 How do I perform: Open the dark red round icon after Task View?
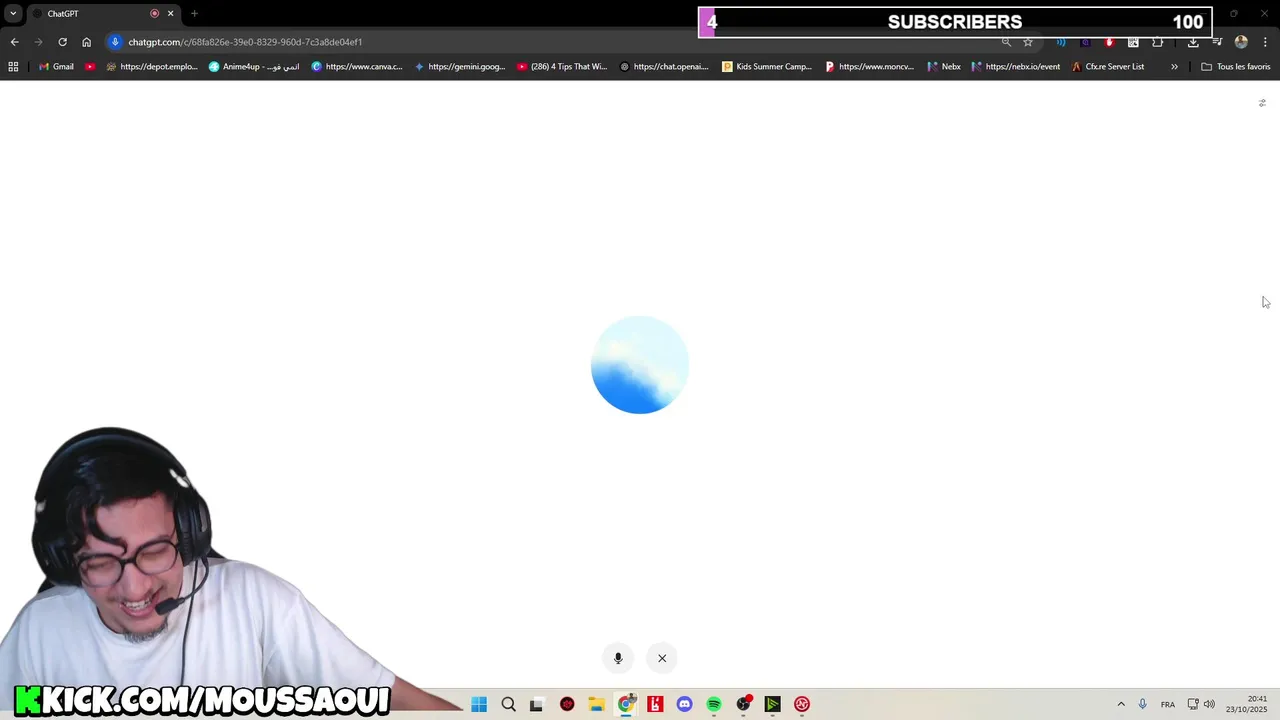567,704
